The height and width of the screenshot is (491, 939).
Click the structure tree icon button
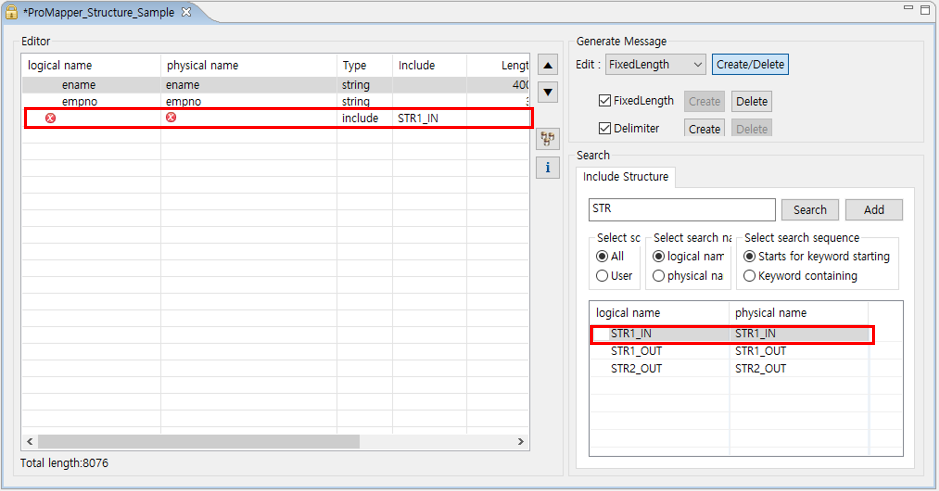coord(548,138)
